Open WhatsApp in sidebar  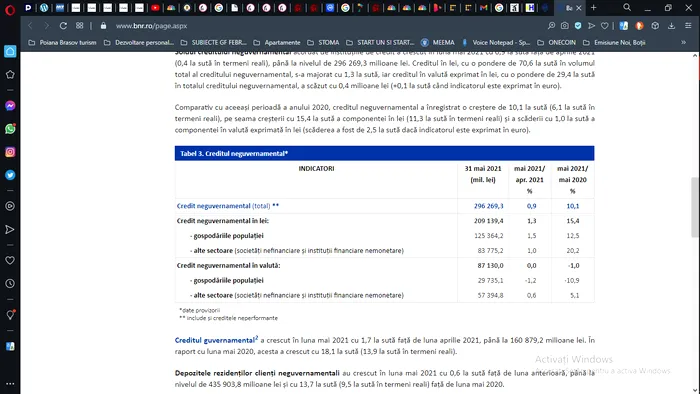coord(10,129)
